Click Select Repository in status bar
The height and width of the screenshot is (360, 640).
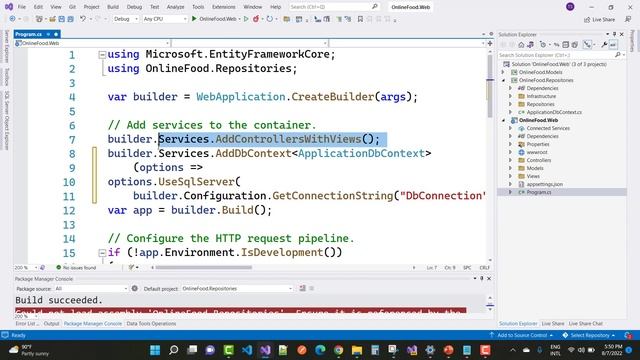pos(589,335)
